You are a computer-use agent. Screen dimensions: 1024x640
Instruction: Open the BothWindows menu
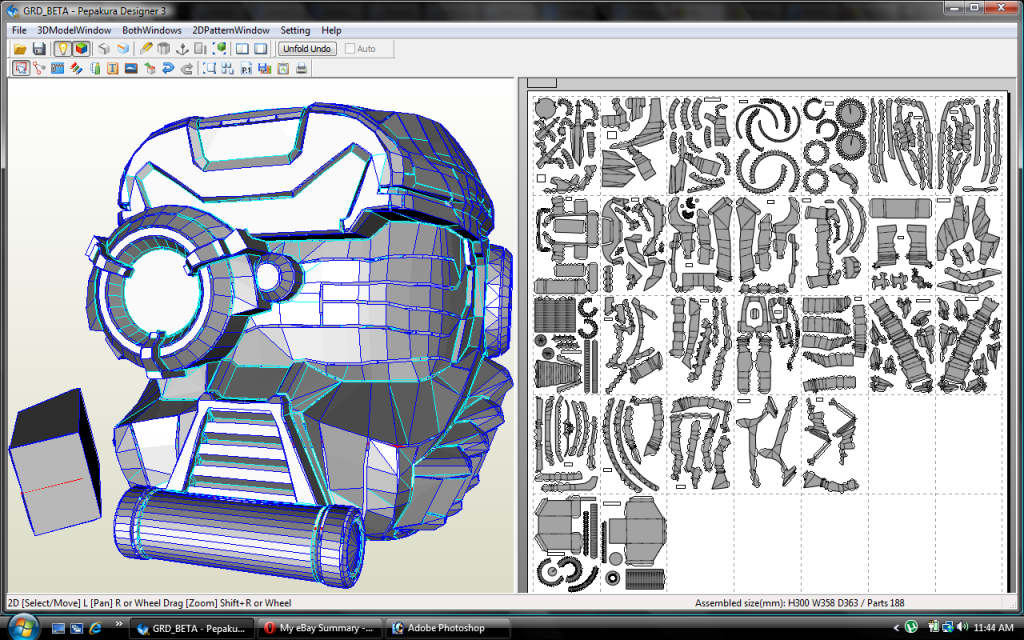[x=152, y=30]
